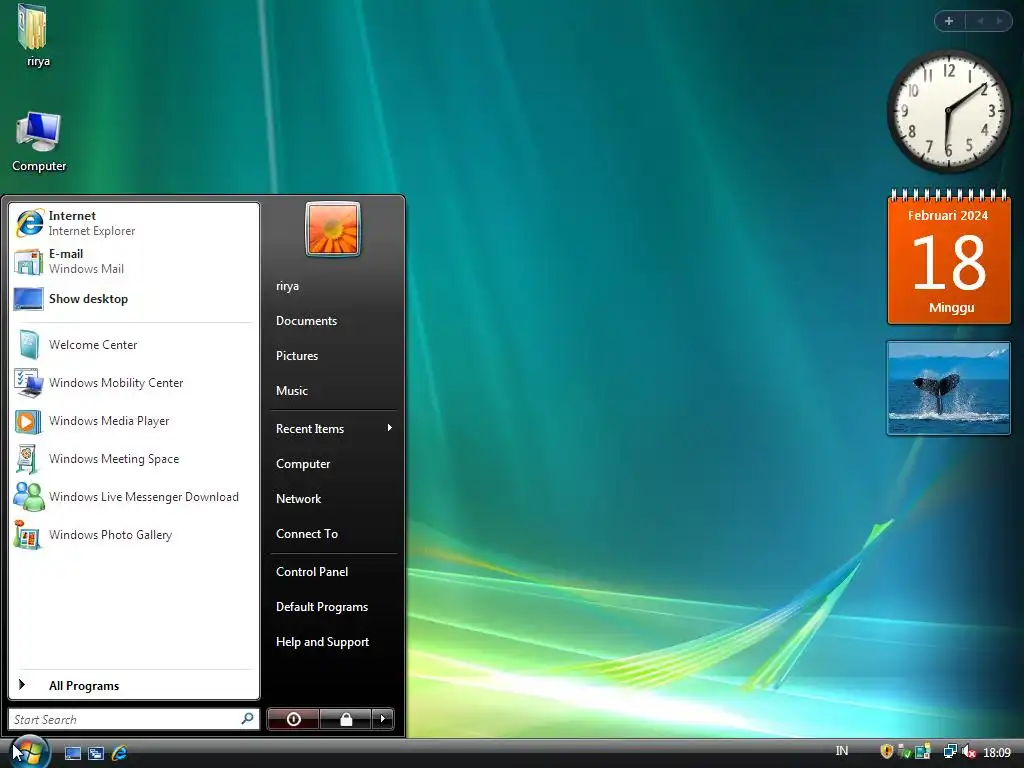
Task: Click Switch between windows quick launch icon
Action: [x=96, y=753]
